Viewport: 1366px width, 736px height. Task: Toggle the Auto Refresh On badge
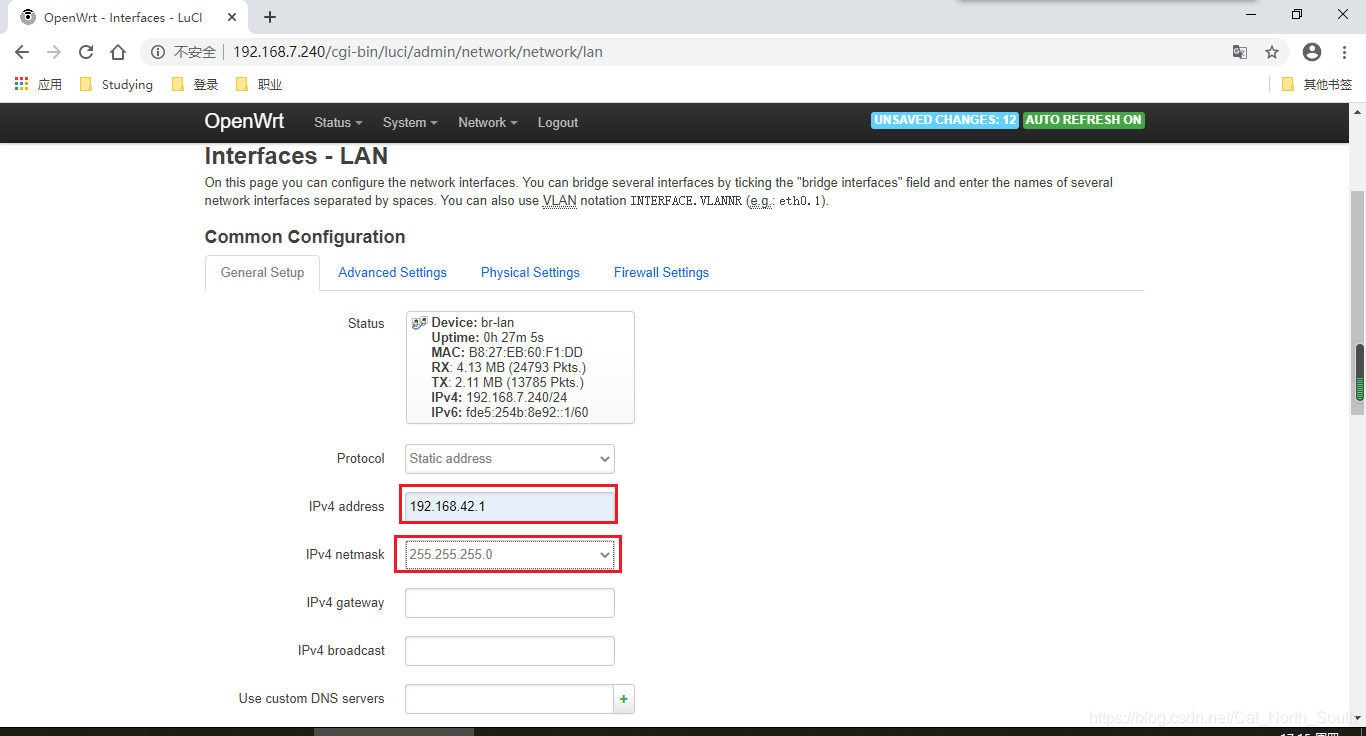[x=1083, y=120]
